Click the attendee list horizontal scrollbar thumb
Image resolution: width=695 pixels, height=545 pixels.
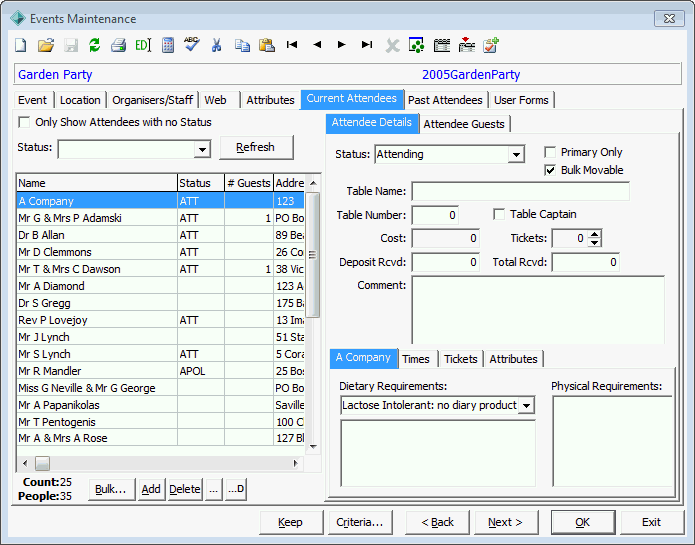click(43, 463)
